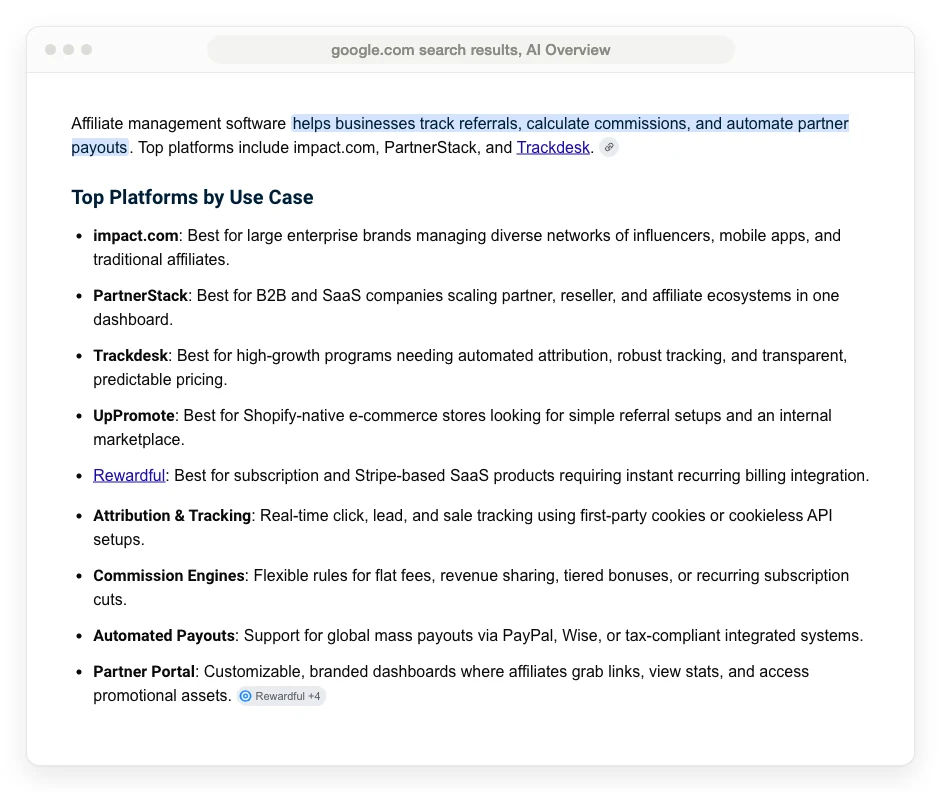
Task: Click the Automated Payouts bold label
Action: tap(164, 636)
